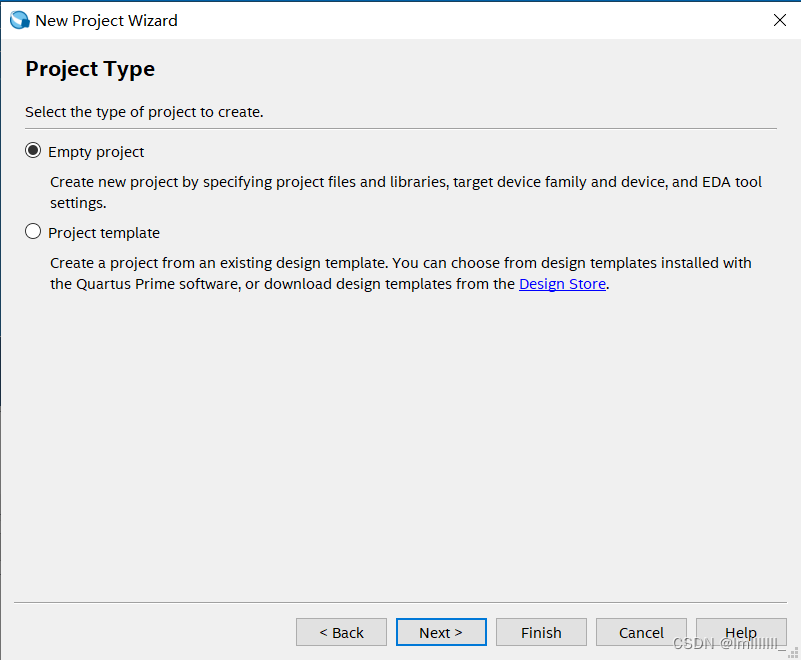Click the Project template description text
This screenshot has width=801, height=660.
[400, 273]
